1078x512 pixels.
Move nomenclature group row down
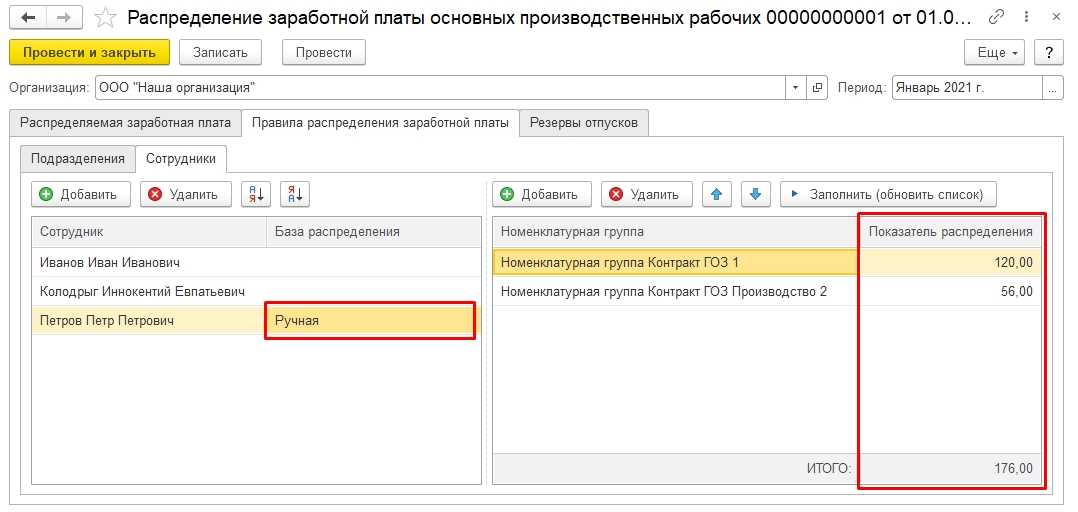click(756, 194)
